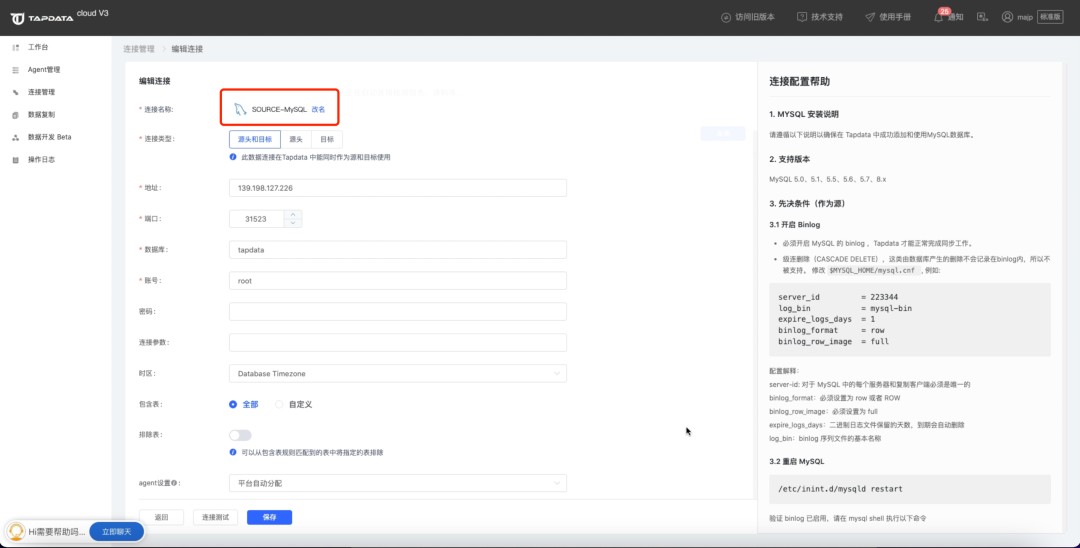Image resolution: width=1080 pixels, height=548 pixels.
Task: Open 技术支持 in the header
Action: (820, 17)
